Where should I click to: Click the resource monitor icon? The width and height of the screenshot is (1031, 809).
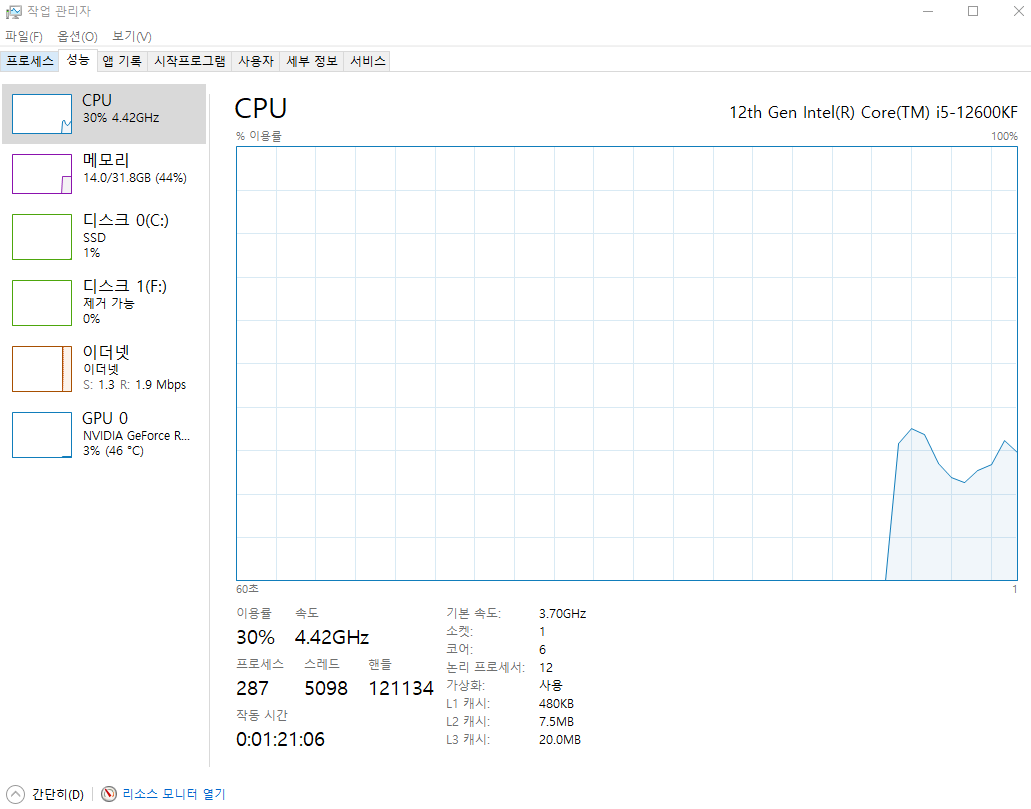pyautogui.click(x=109, y=794)
